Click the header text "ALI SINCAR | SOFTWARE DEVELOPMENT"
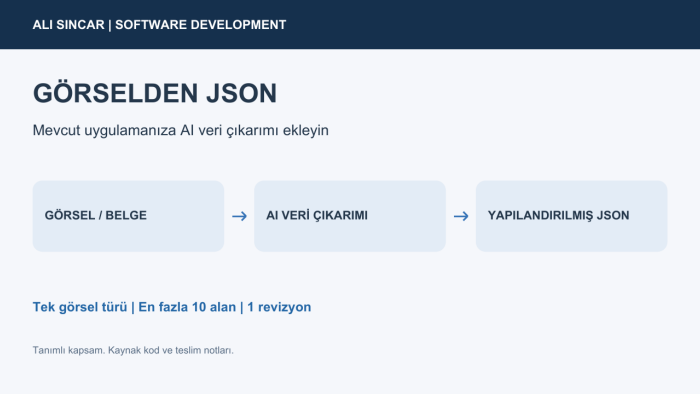 pos(159,25)
